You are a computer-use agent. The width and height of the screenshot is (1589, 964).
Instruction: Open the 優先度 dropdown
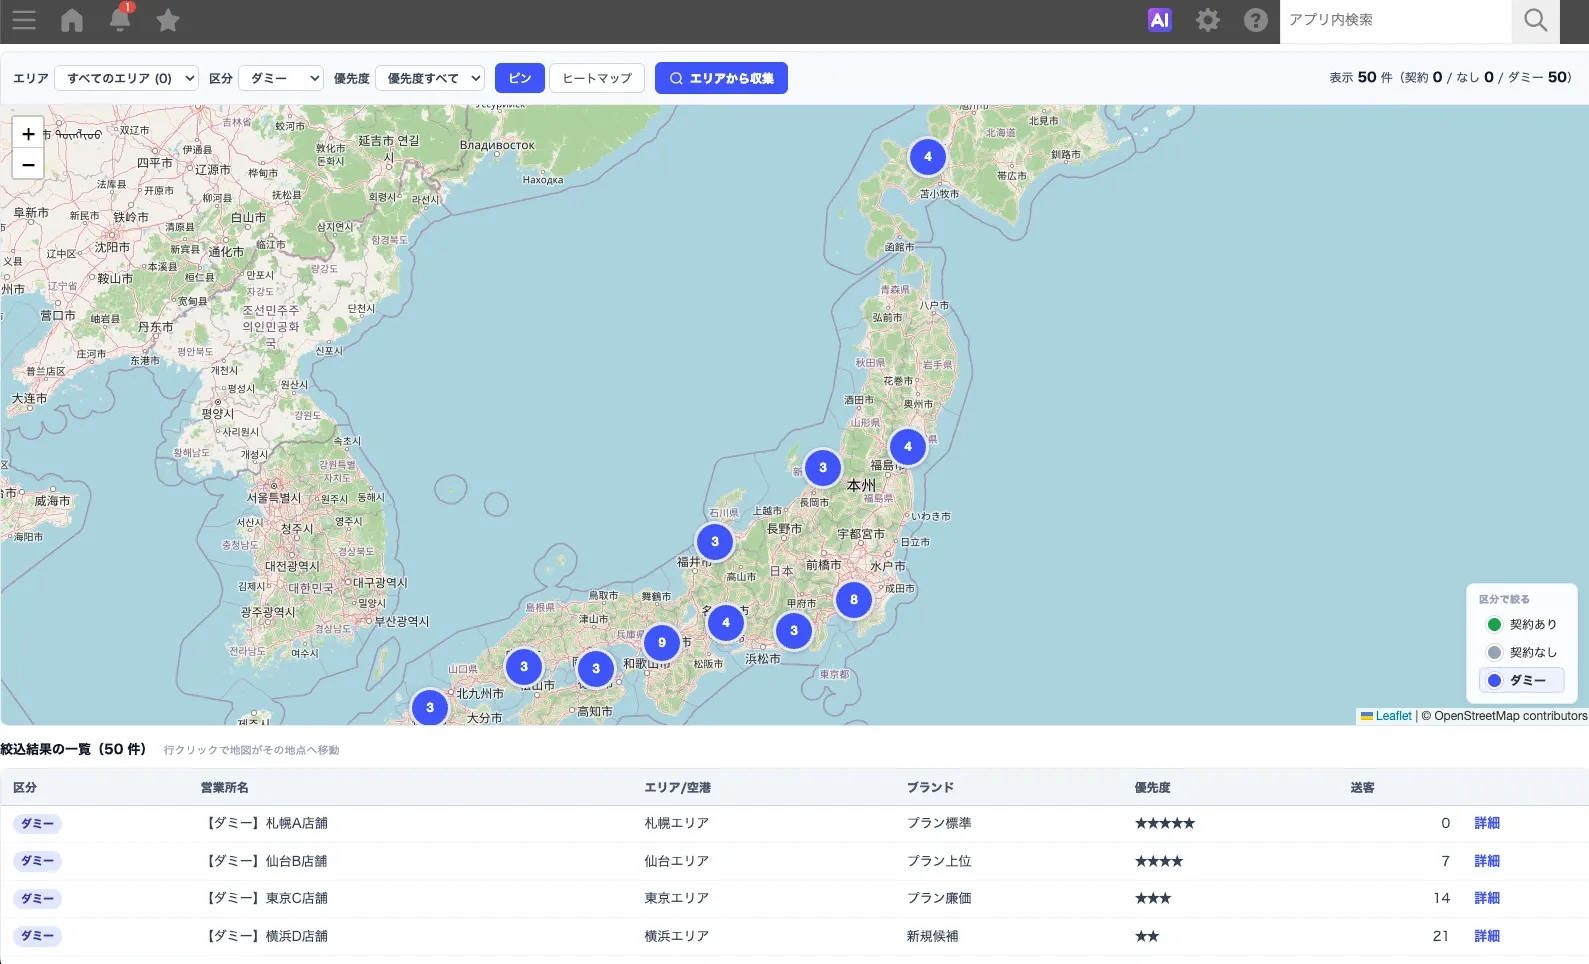pos(430,78)
